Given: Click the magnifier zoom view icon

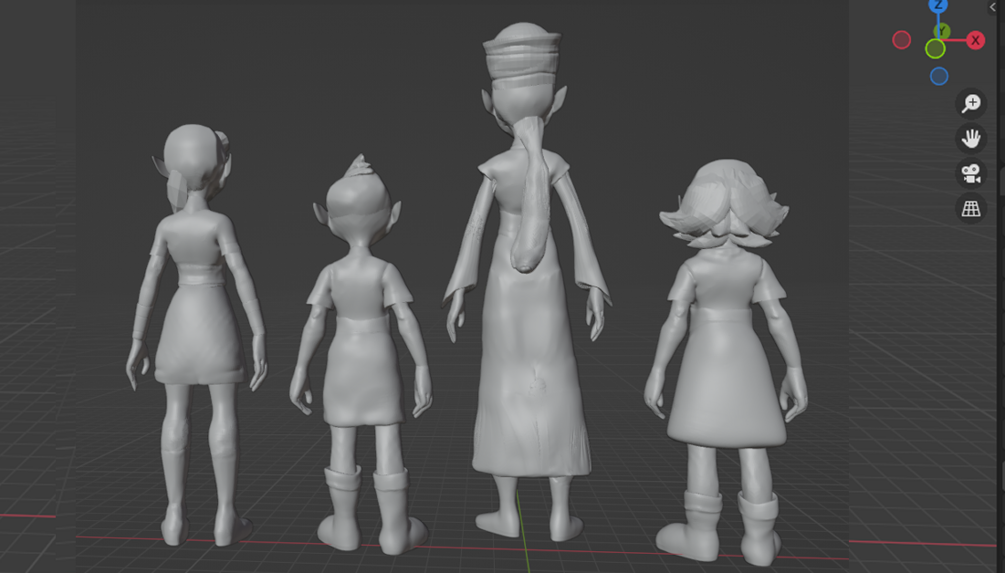Looking at the screenshot, I should tap(971, 103).
